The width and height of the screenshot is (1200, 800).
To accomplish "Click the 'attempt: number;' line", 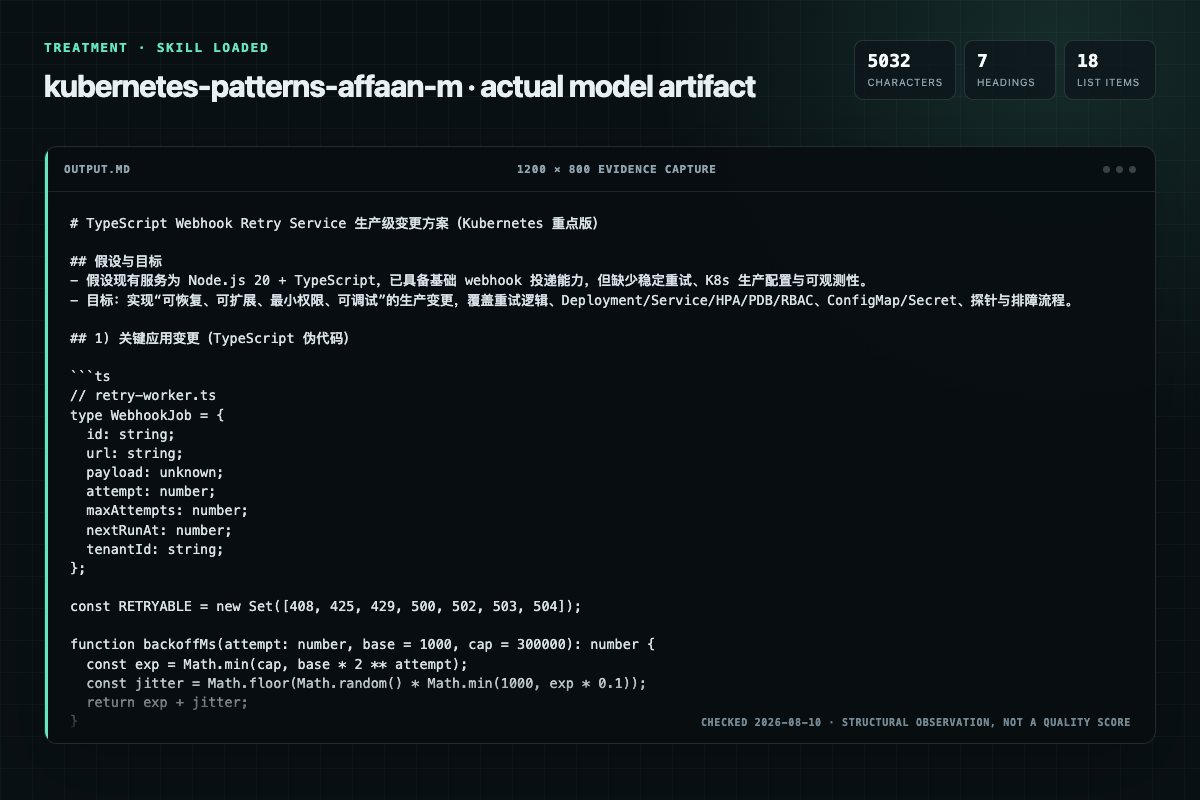I will coord(151,491).
